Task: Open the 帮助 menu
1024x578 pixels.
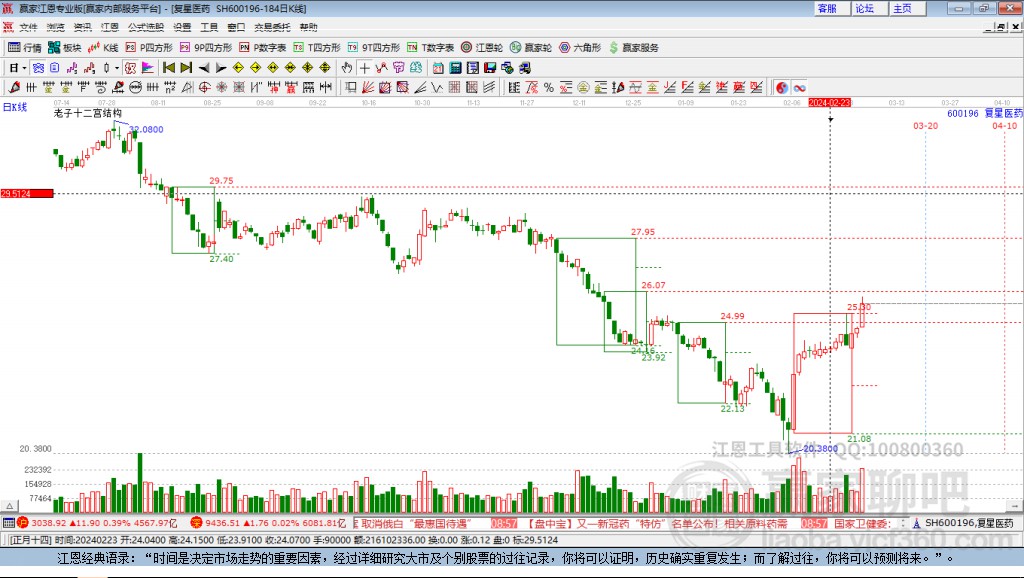Action: pos(308,27)
